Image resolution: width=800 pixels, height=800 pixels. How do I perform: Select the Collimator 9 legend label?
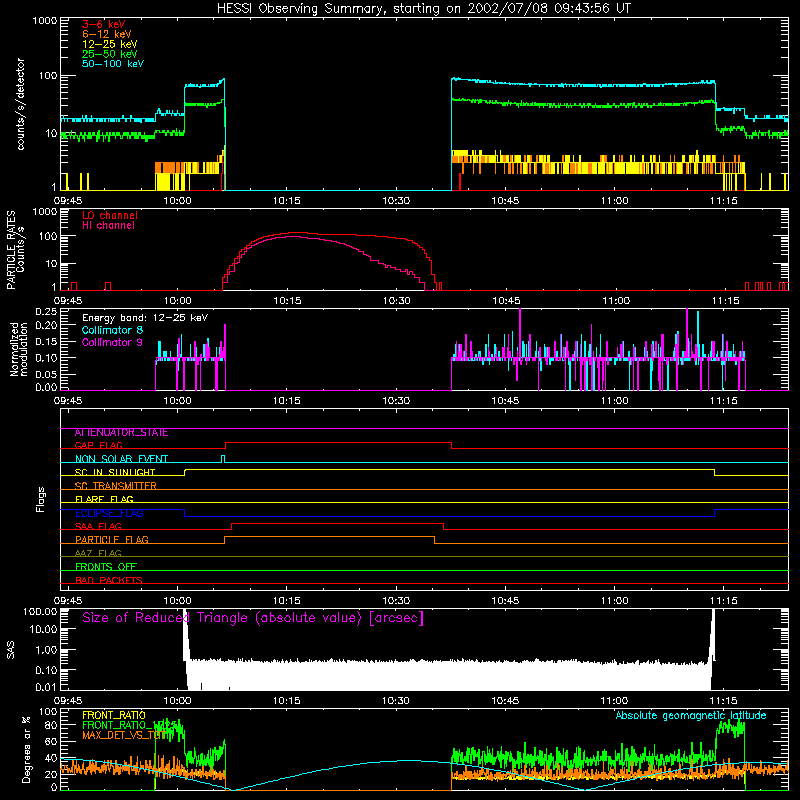click(x=112, y=342)
